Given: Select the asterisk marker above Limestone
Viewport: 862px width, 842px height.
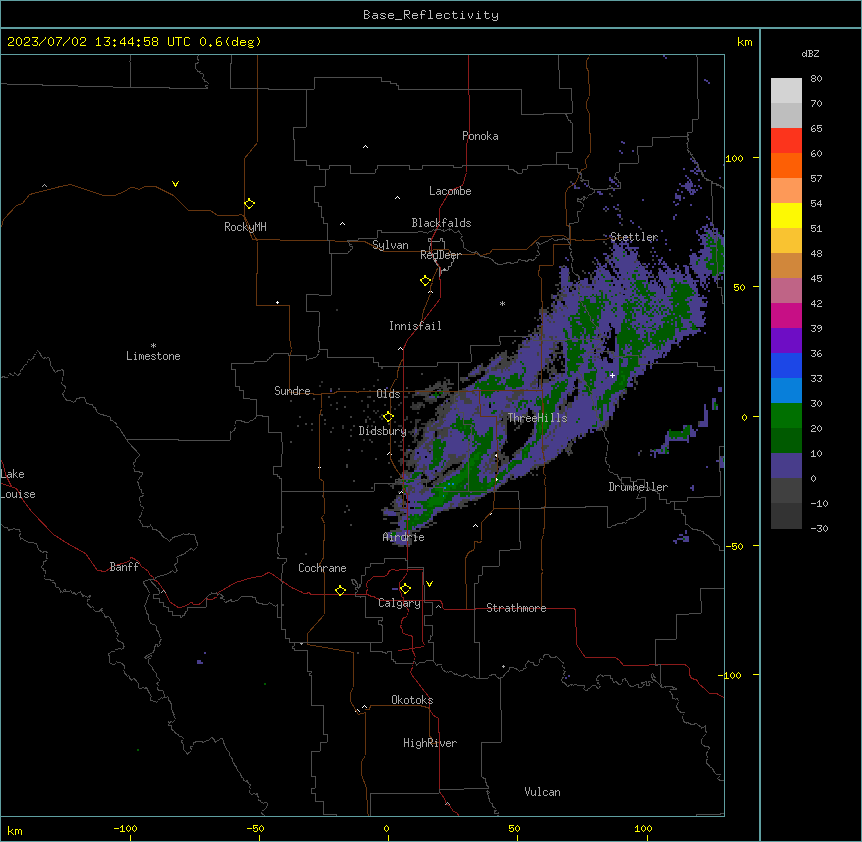Looking at the screenshot, I should [153, 346].
